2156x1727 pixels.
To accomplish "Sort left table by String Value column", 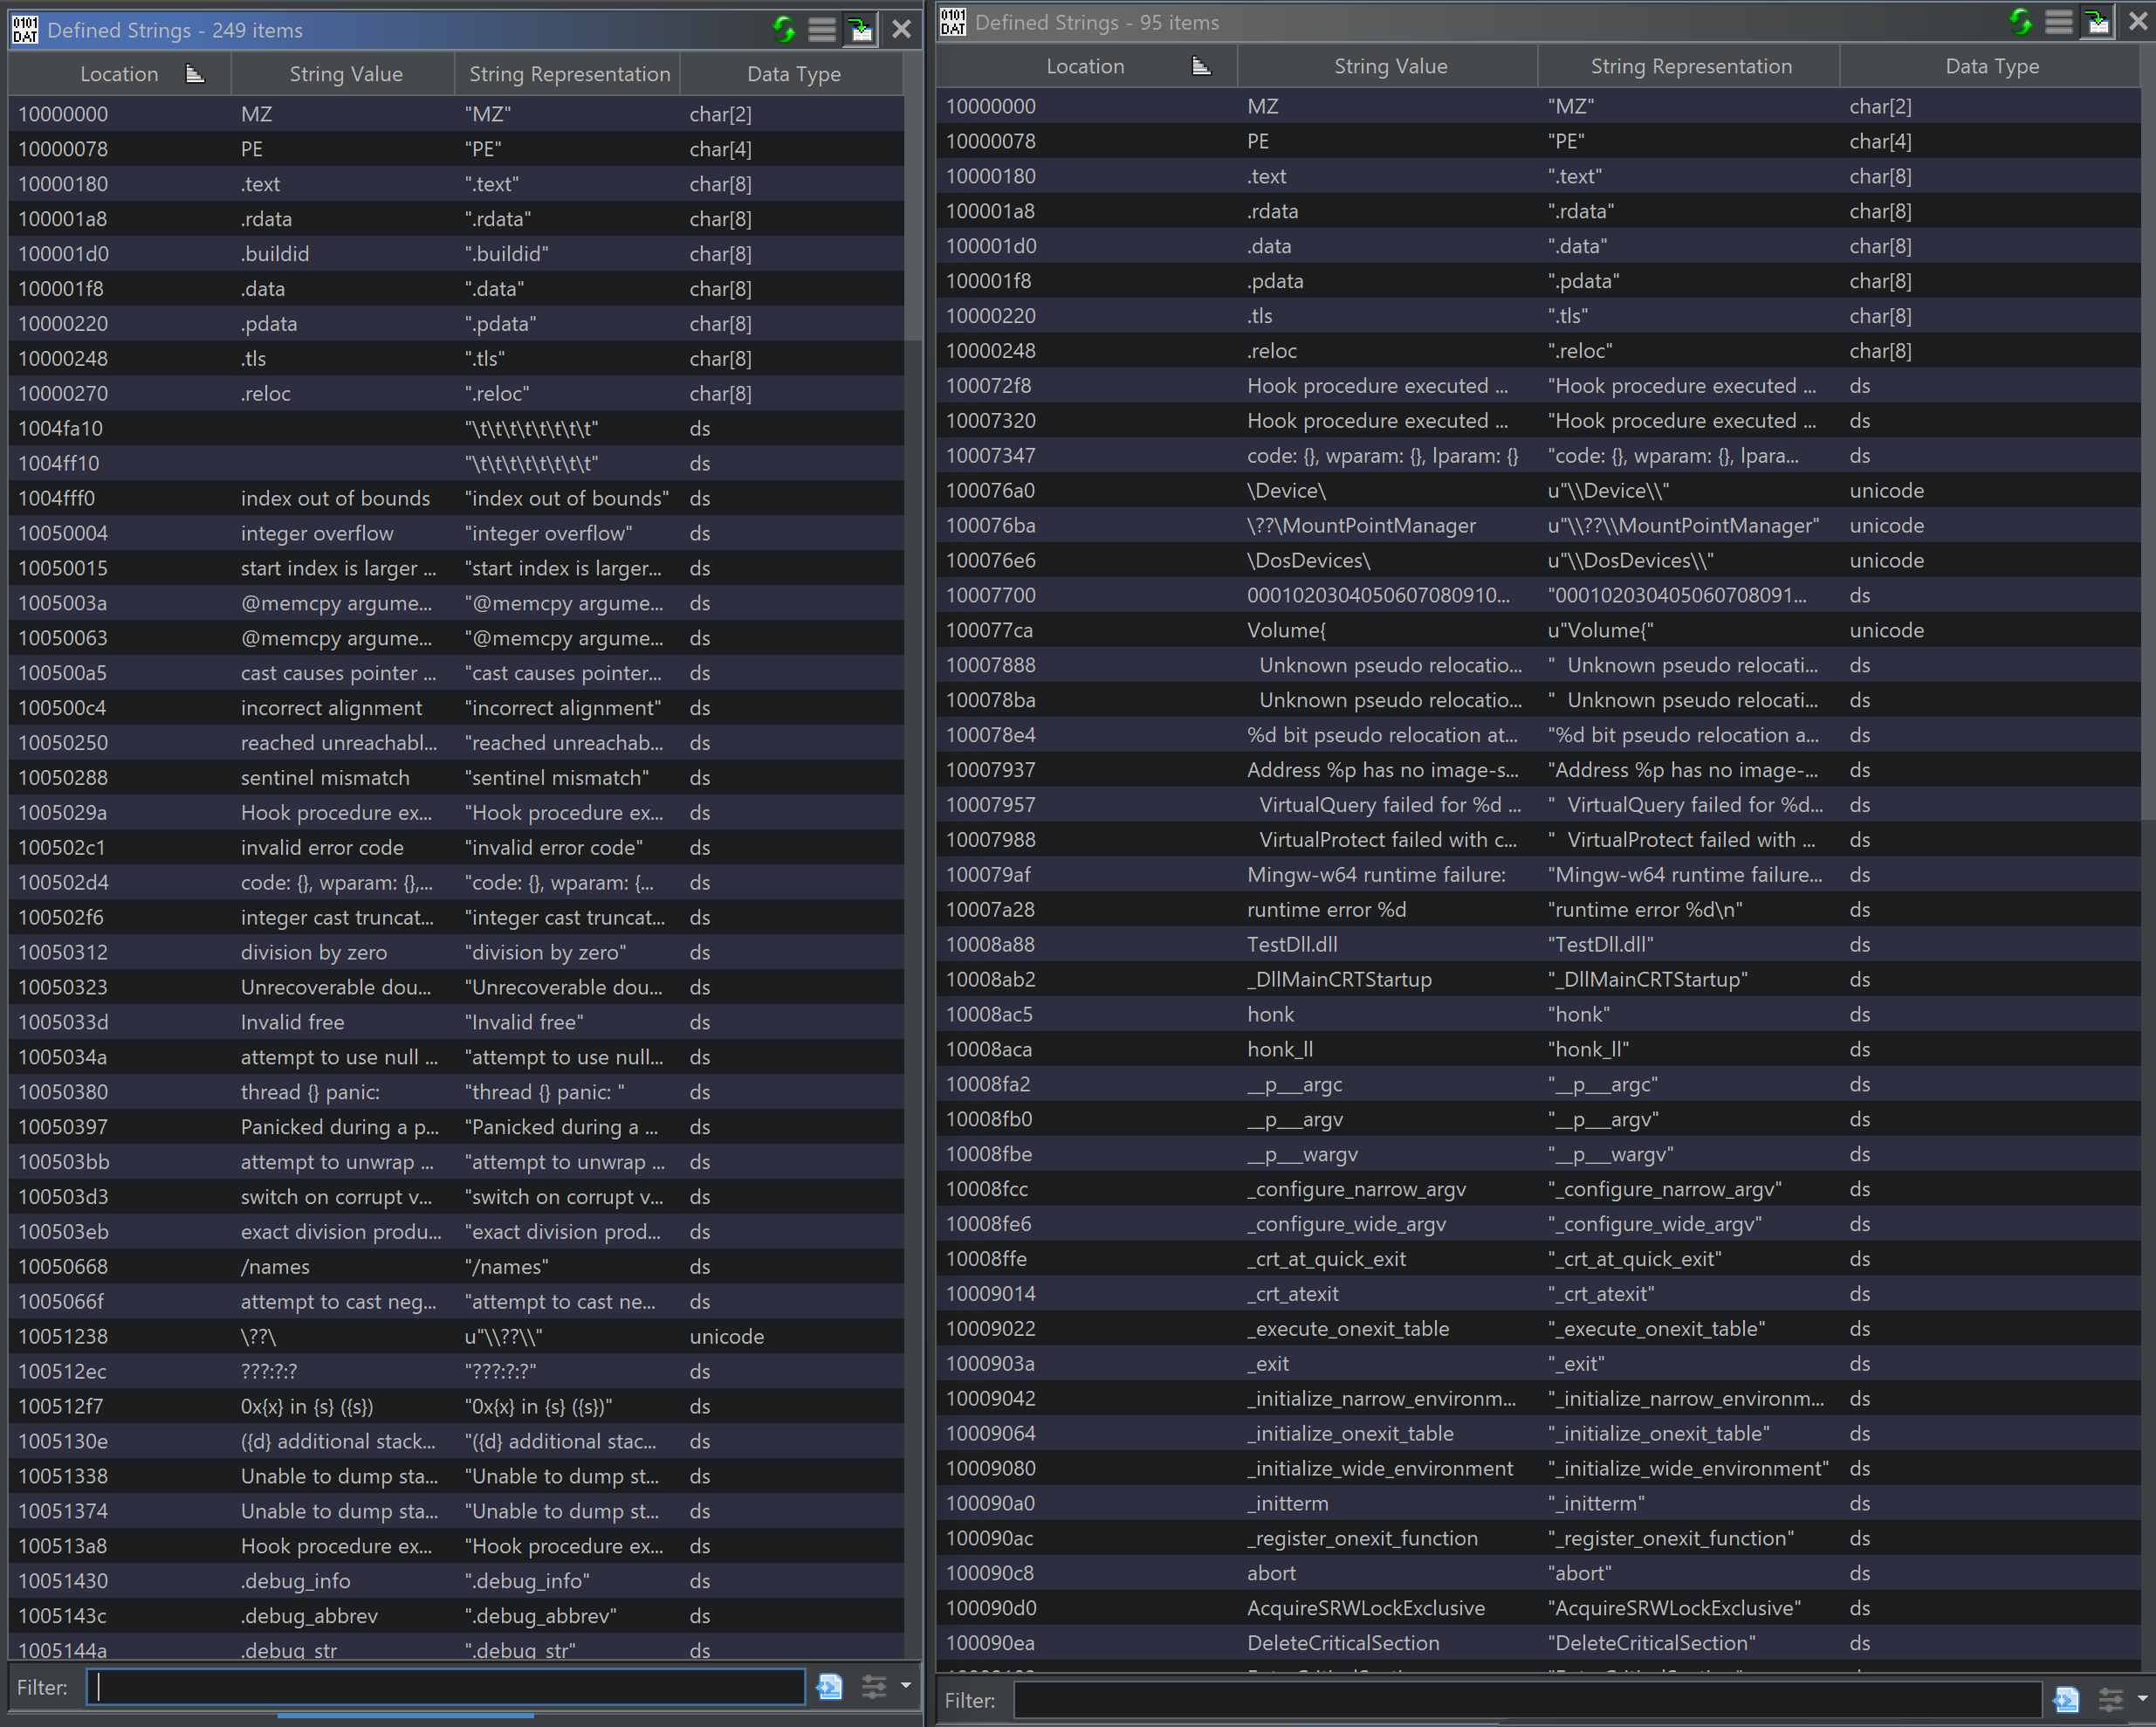I will click(x=345, y=74).
